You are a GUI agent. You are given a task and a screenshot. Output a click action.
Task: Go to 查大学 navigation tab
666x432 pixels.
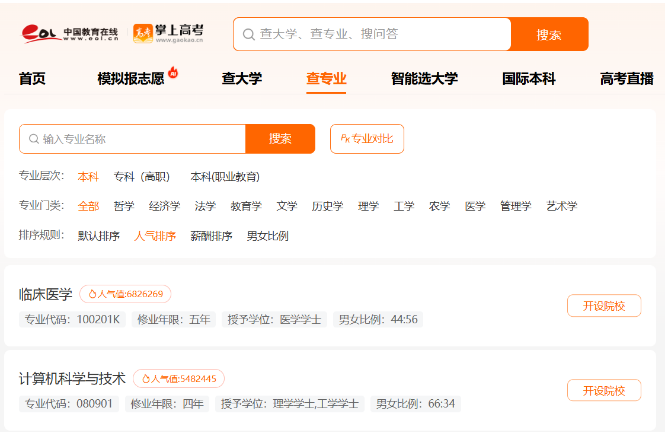pyautogui.click(x=241, y=79)
